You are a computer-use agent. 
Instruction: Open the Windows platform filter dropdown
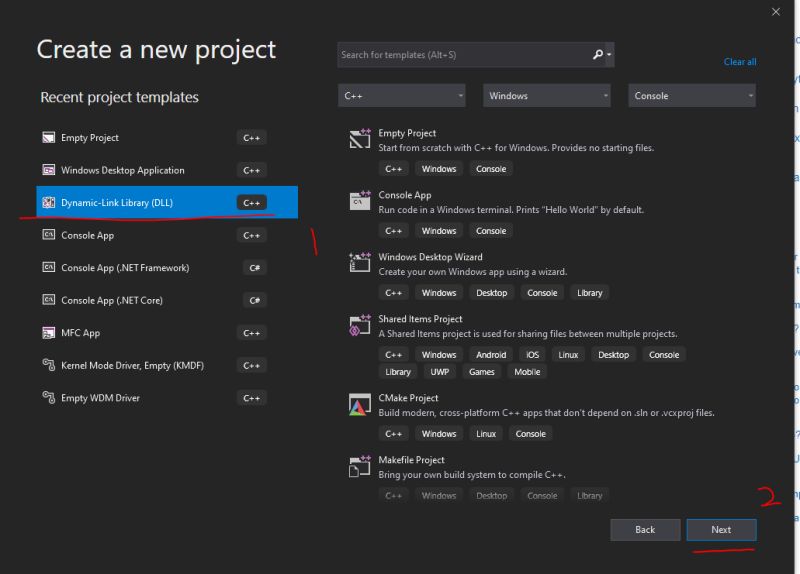click(547, 96)
